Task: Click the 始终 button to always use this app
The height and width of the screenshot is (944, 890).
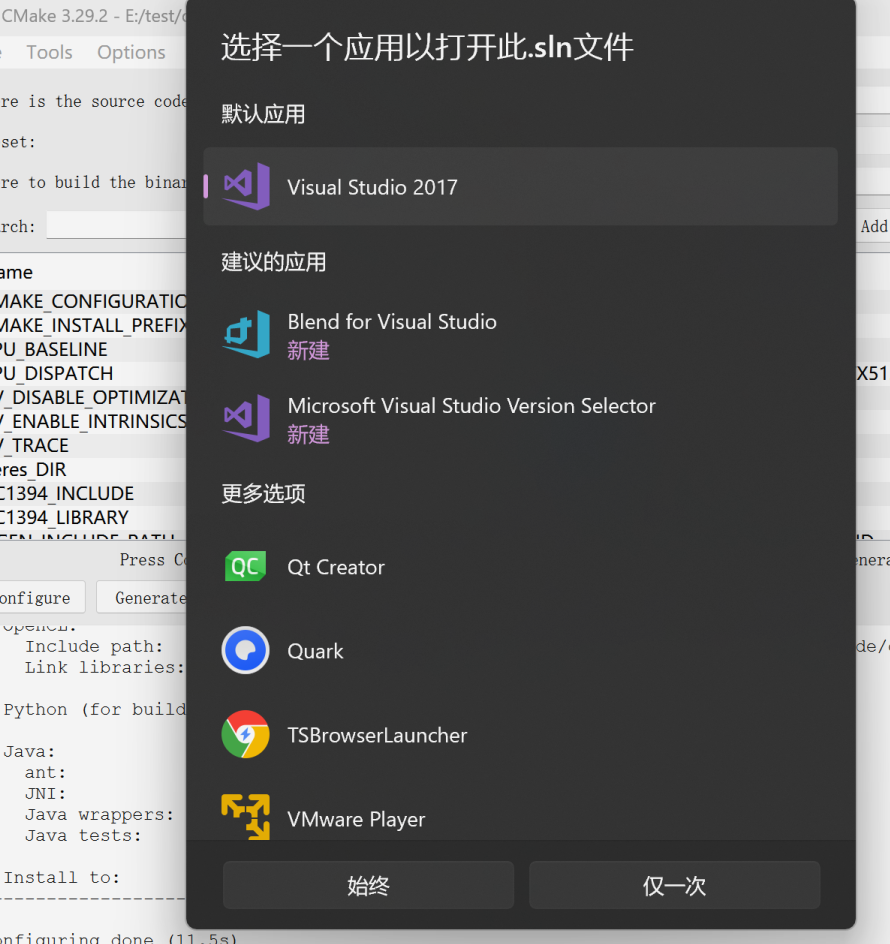Action: pyautogui.click(x=367, y=884)
